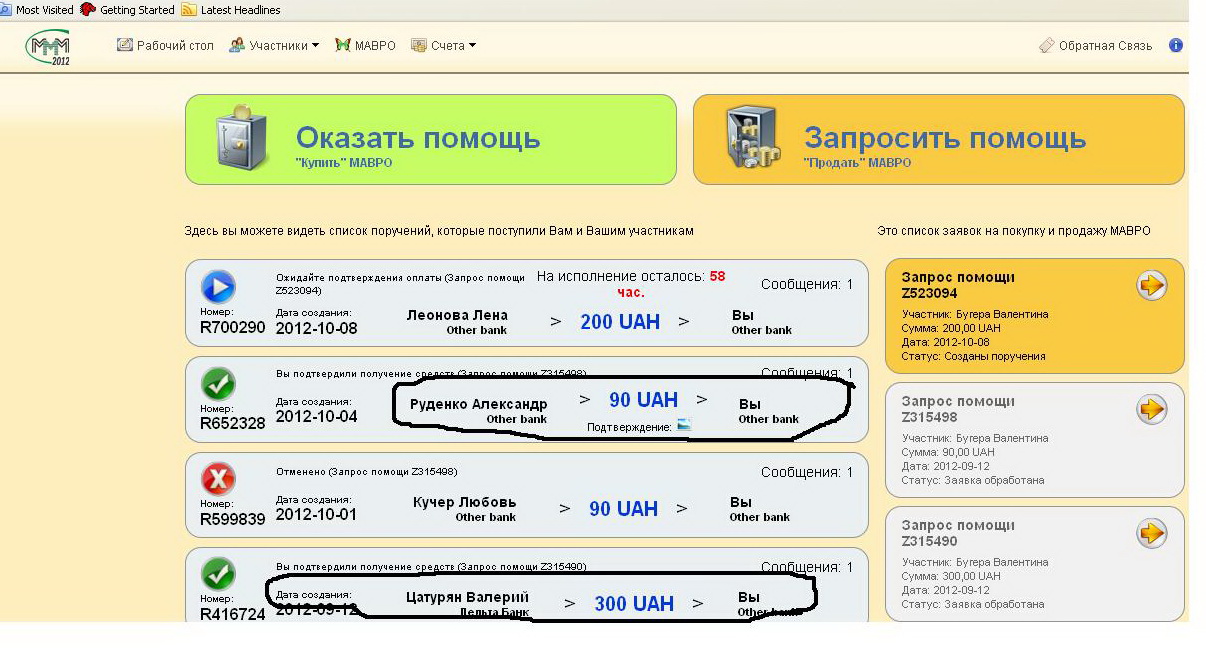The width and height of the screenshot is (1206, 653).
Task: Click the MMM 2012 logo
Action: [48, 46]
